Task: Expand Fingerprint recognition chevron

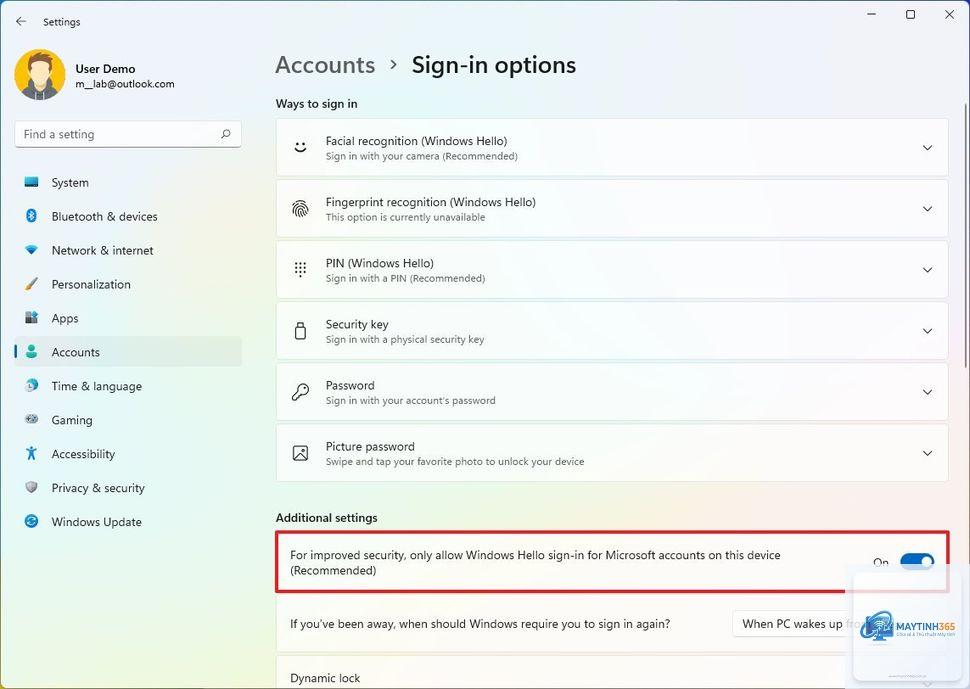Action: [927, 208]
